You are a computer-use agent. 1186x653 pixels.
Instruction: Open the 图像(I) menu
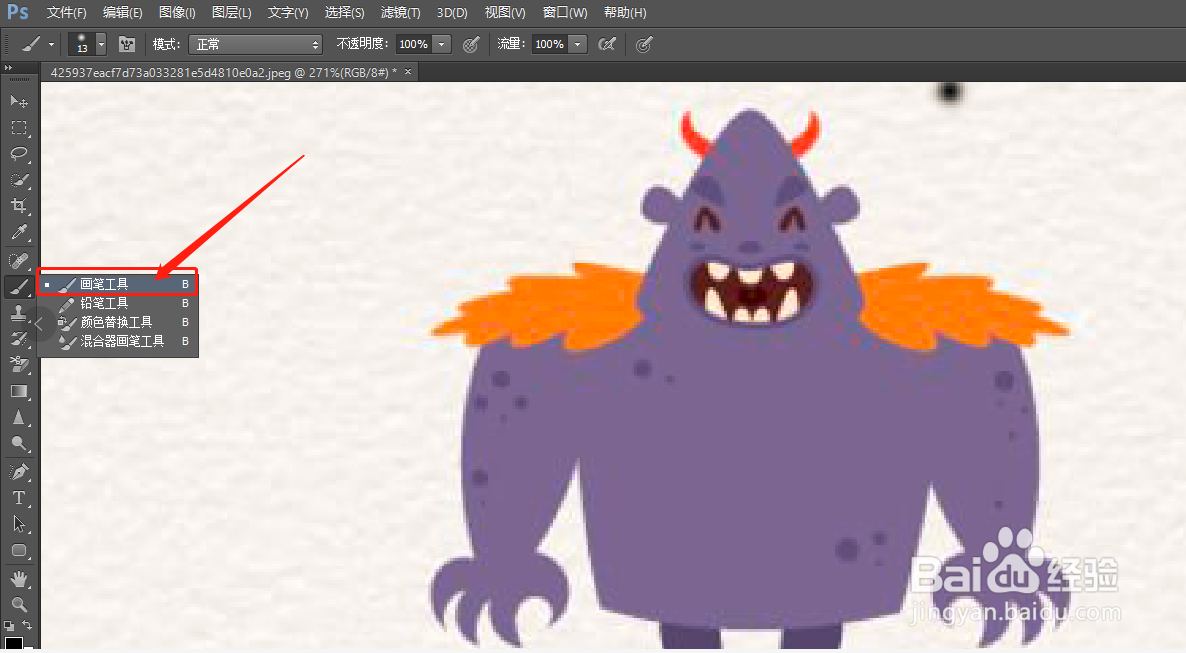[178, 13]
